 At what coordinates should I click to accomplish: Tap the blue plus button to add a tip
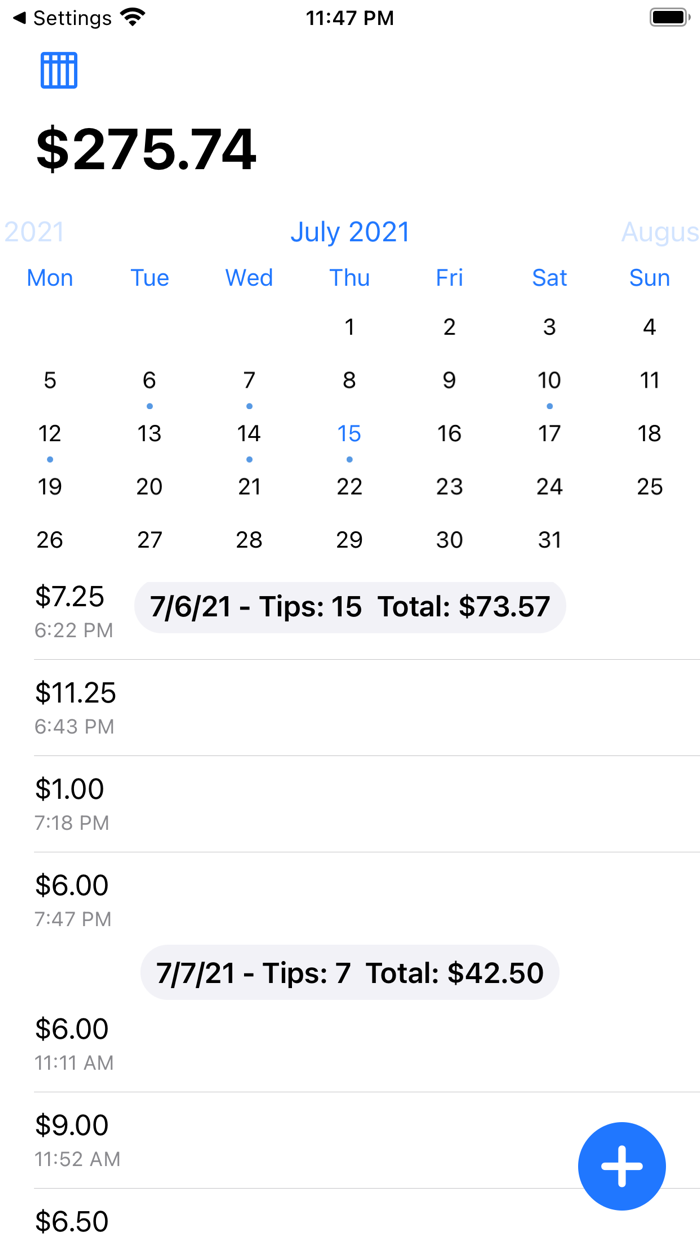tap(622, 1166)
